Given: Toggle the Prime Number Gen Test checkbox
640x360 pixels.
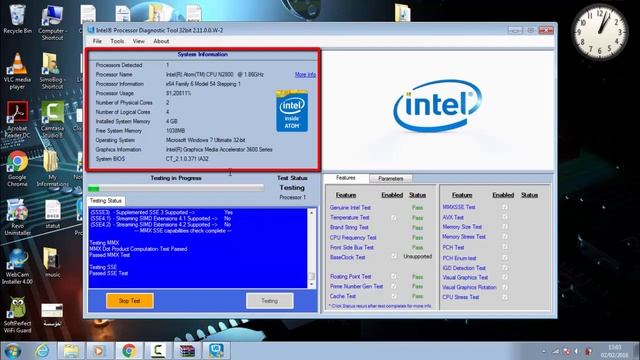Looking at the screenshot, I should tap(394, 286).
